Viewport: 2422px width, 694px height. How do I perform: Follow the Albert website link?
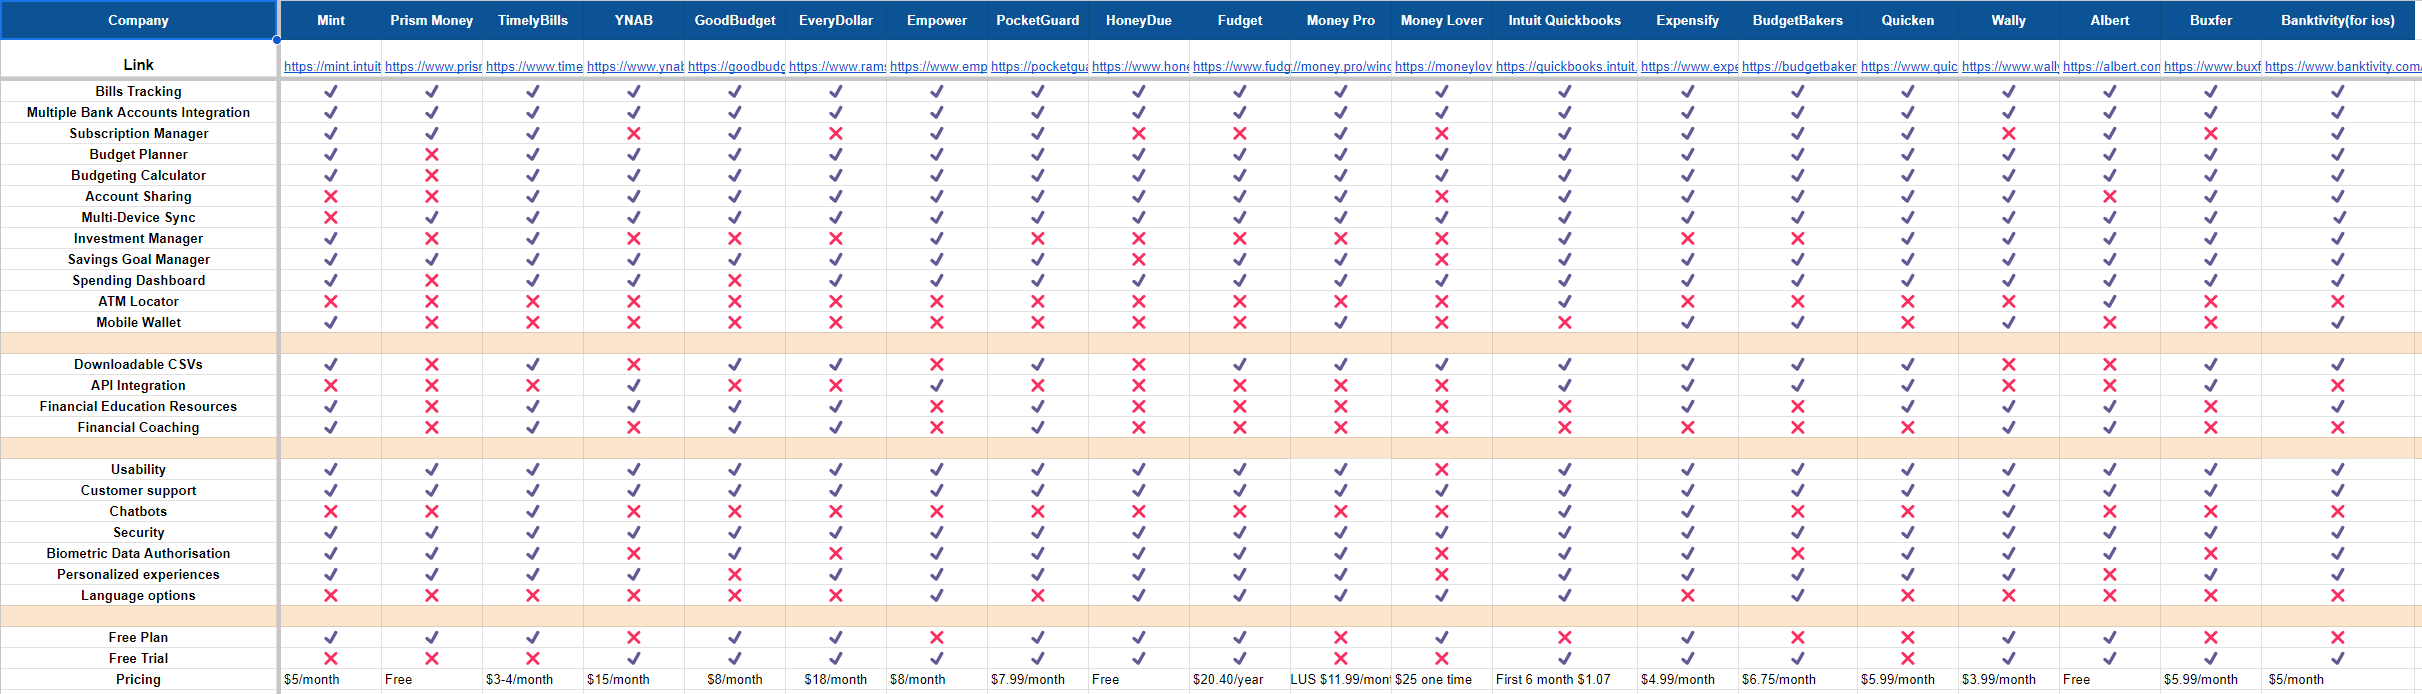pos(2111,67)
